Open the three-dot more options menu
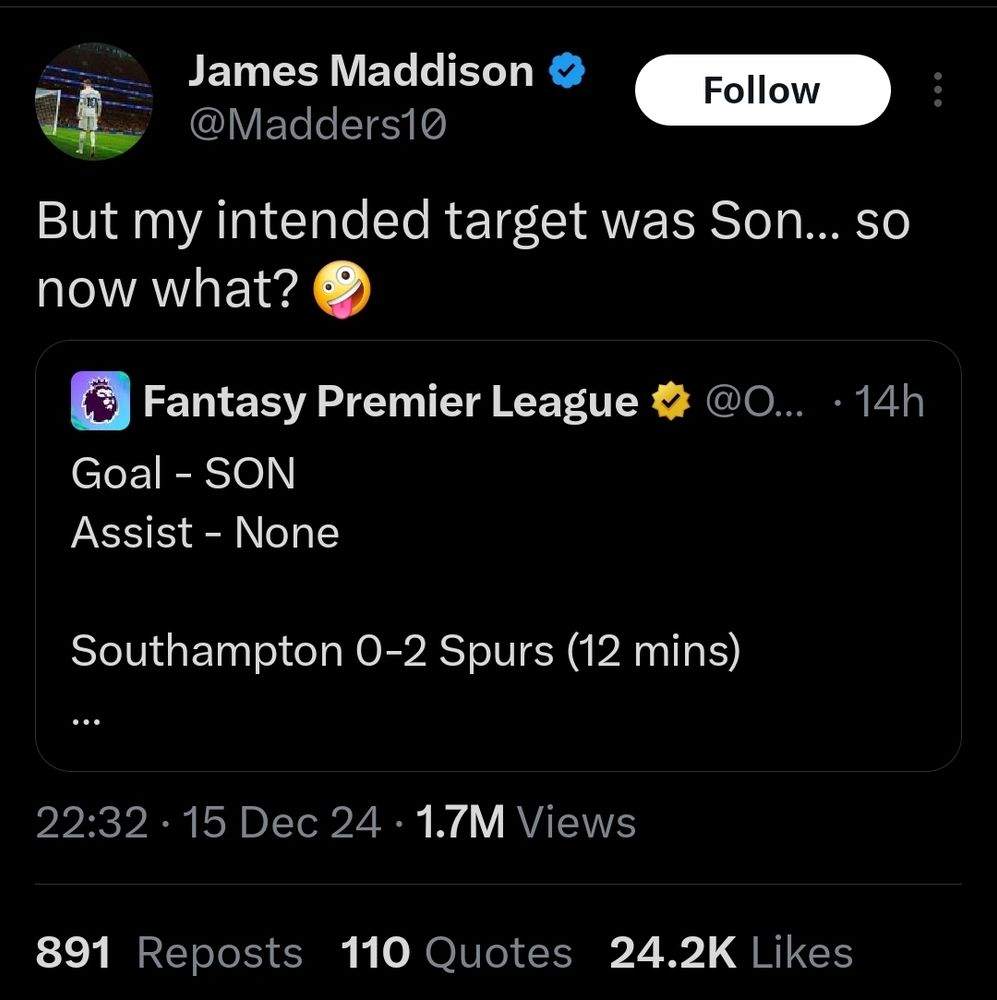The image size is (997, 1000). (937, 91)
